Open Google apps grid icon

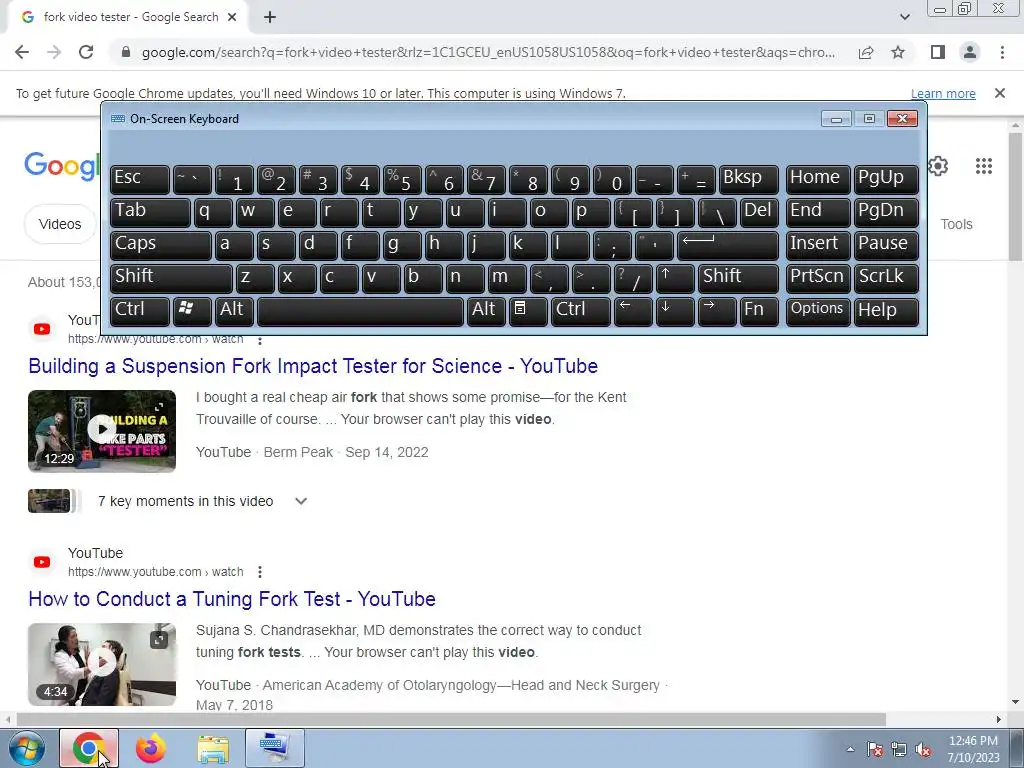[x=984, y=166]
